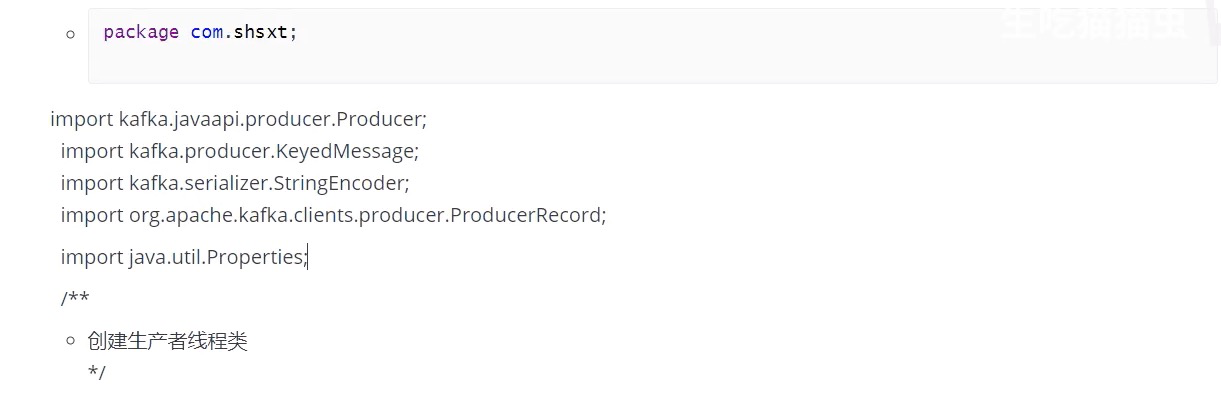Click the 创建生产者线程类 comment text
Image resolution: width=1221 pixels, height=401 pixels.
click(x=167, y=341)
